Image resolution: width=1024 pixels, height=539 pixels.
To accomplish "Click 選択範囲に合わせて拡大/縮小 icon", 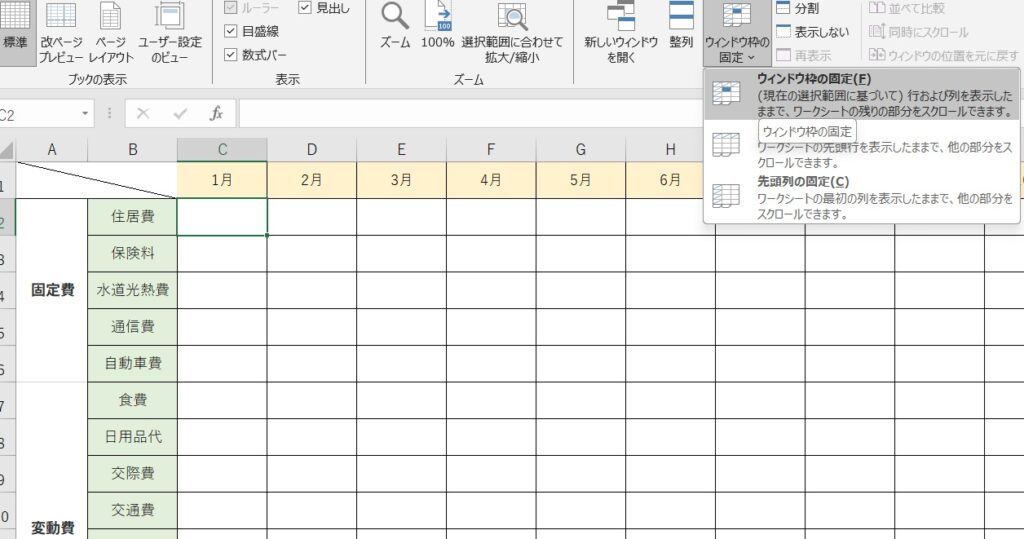I will coord(512,17).
